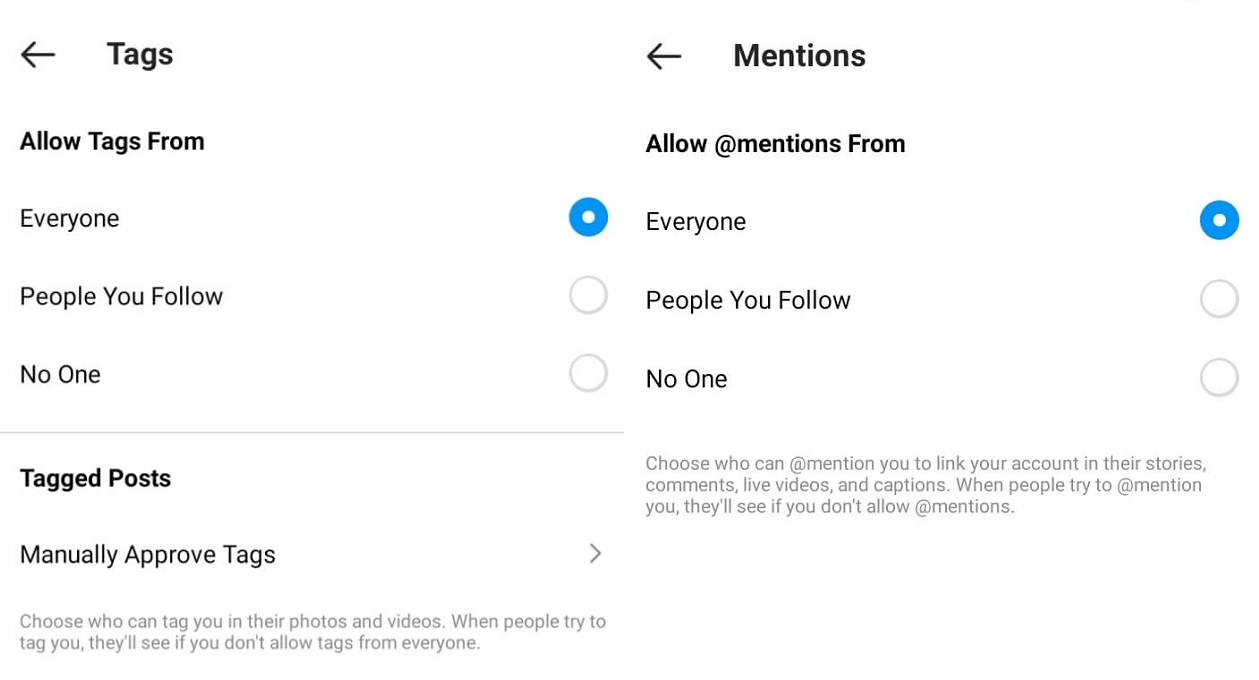Image resolution: width=1259 pixels, height=680 pixels.
Task: Click the Mentions page title
Action: click(x=799, y=56)
